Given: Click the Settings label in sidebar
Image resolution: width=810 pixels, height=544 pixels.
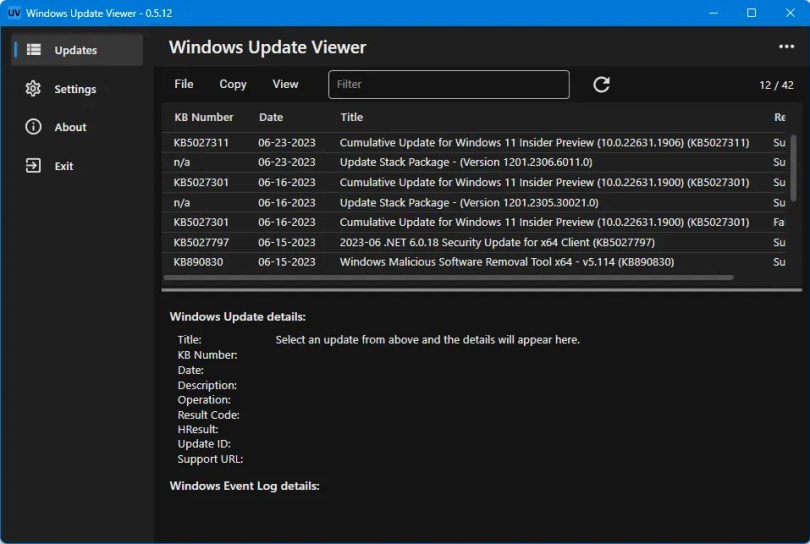Looking at the screenshot, I should [x=75, y=89].
